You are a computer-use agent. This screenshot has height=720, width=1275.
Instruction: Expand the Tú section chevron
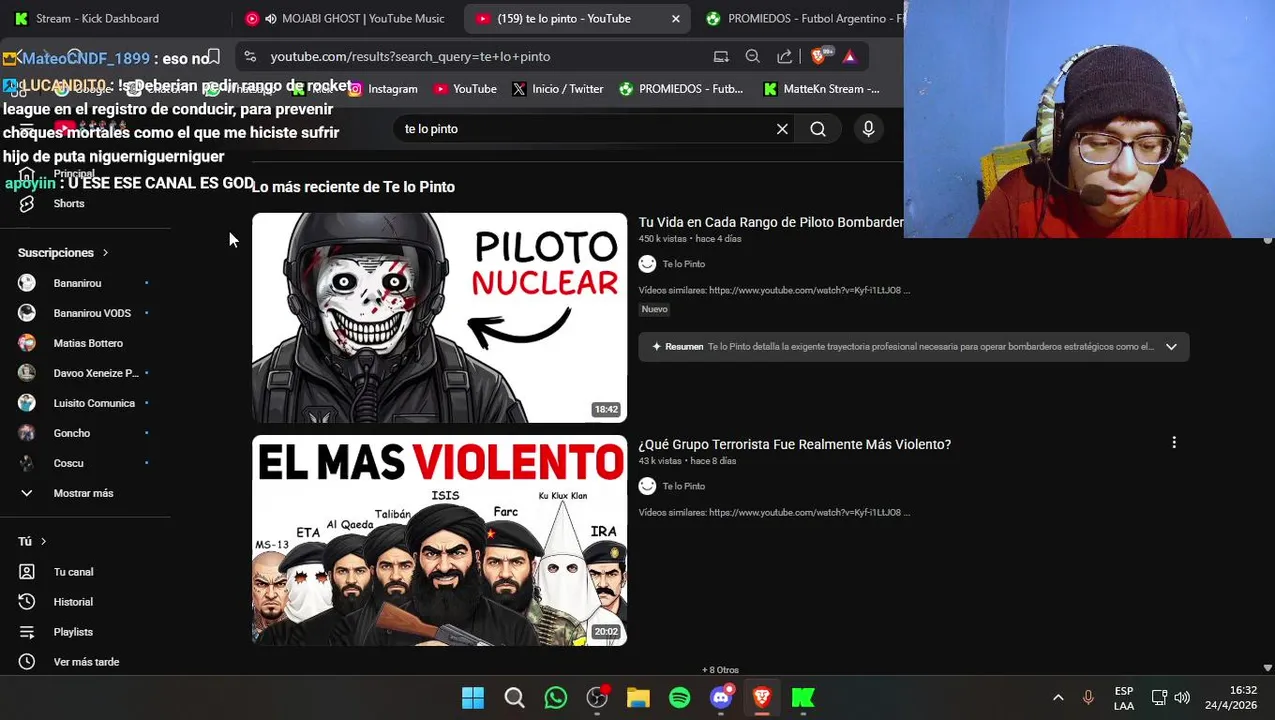(43, 542)
